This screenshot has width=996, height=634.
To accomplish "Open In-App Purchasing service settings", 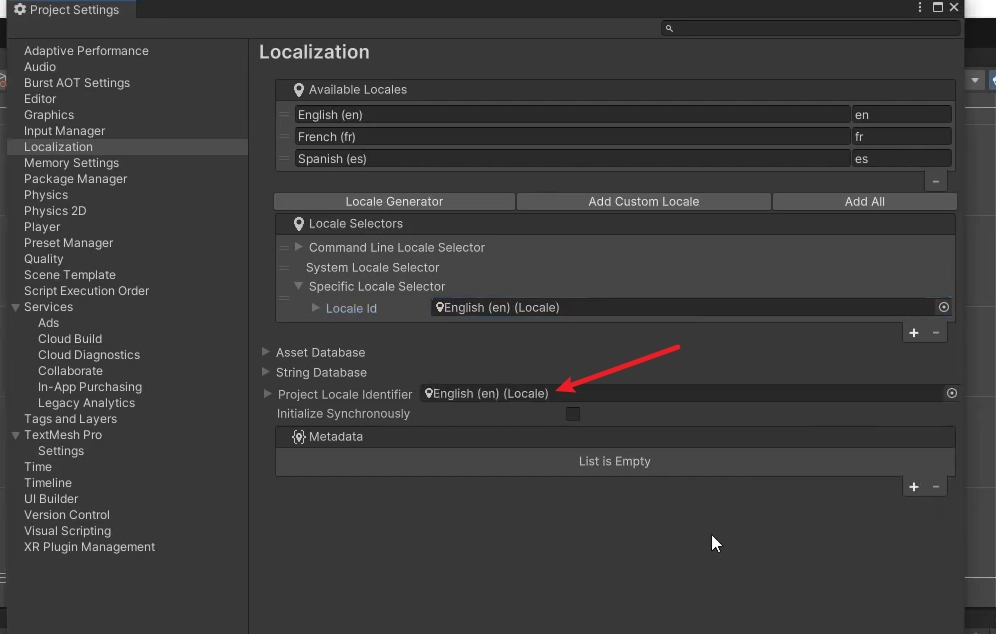I will coord(90,387).
